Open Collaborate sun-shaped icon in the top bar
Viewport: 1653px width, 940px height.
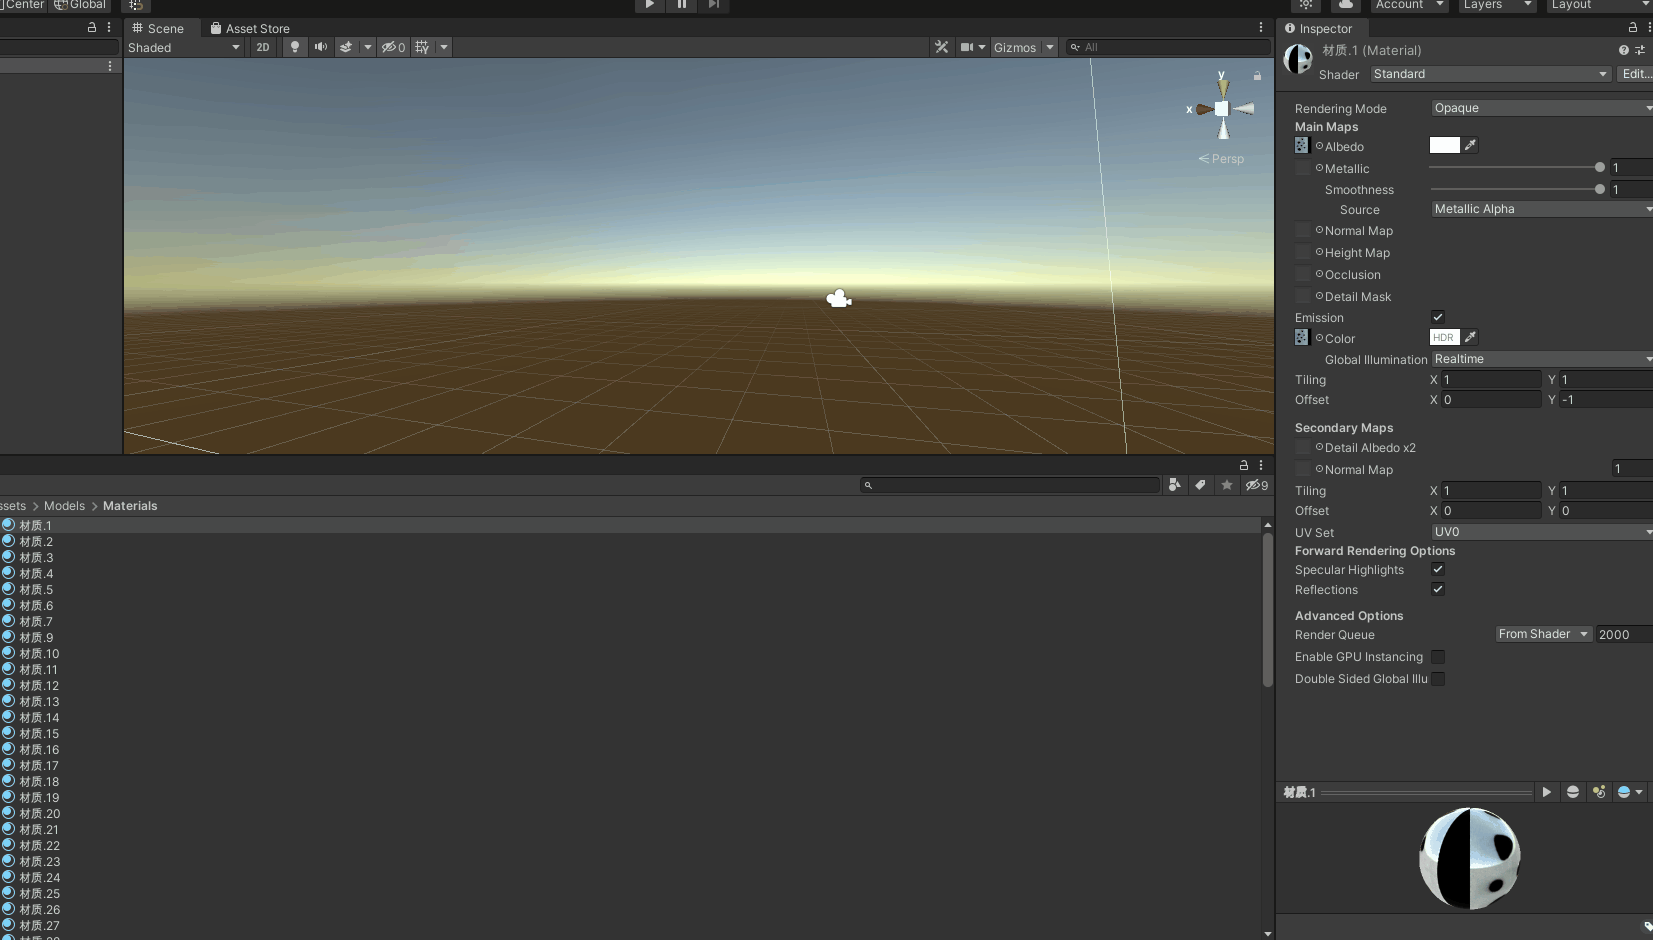click(x=1306, y=5)
